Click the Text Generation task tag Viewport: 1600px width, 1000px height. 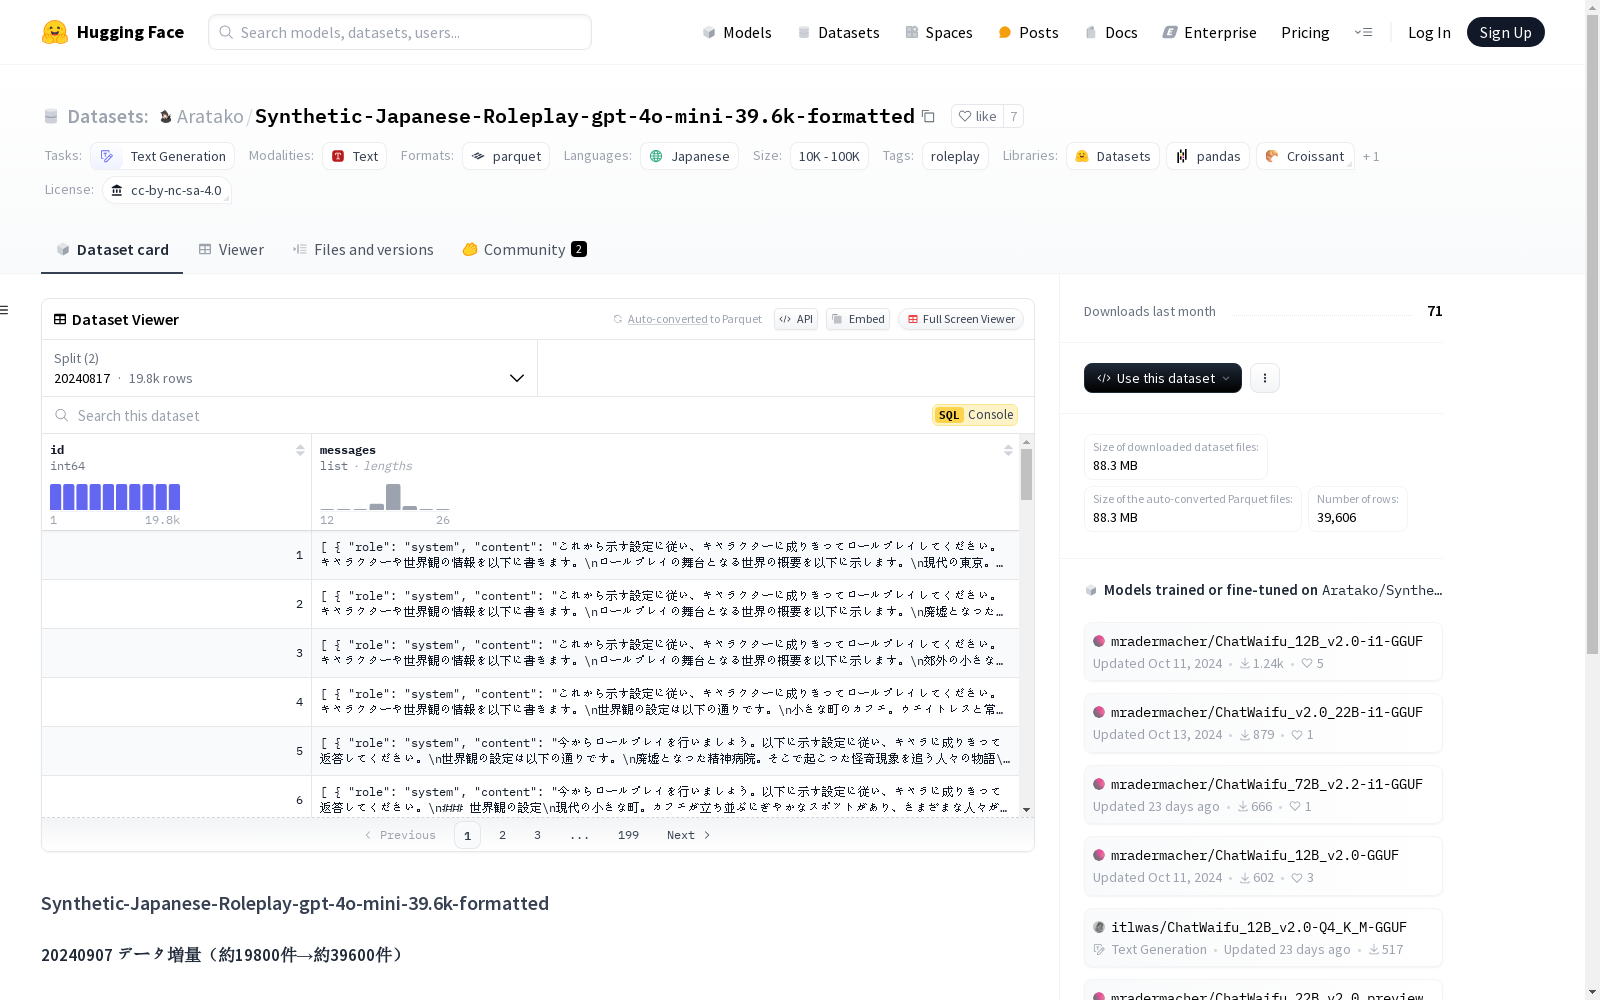(x=163, y=156)
